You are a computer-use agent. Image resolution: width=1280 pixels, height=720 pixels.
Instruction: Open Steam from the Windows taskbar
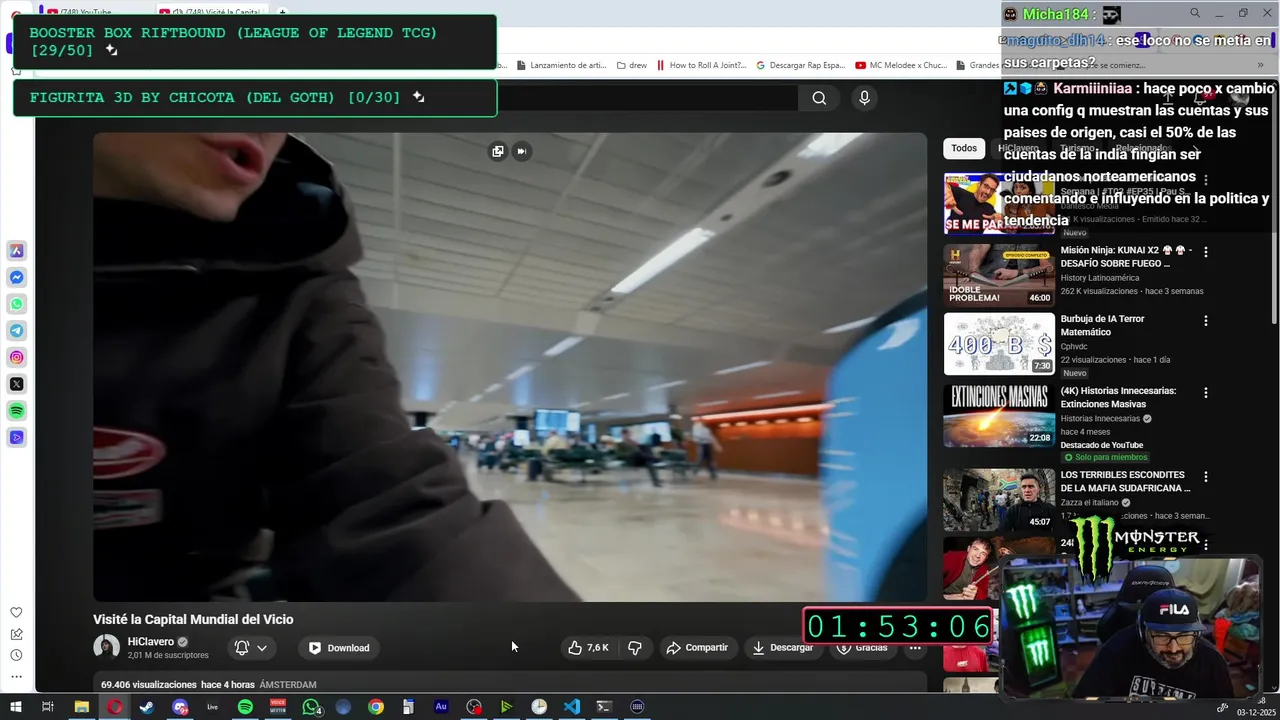click(x=147, y=707)
